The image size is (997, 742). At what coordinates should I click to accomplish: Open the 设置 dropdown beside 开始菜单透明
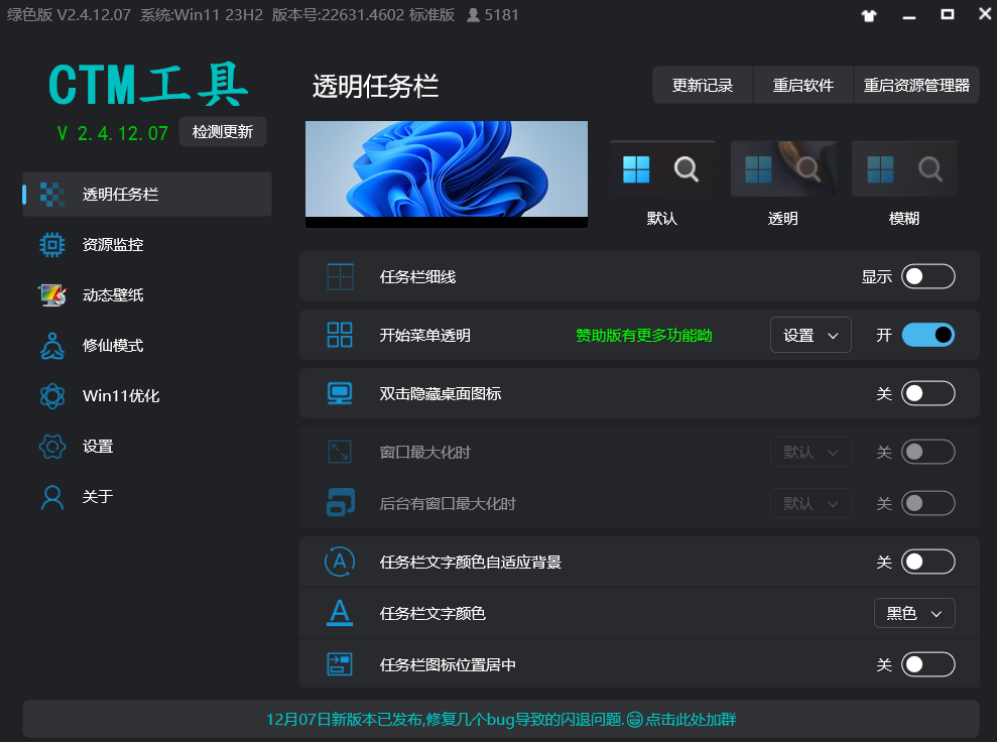810,335
